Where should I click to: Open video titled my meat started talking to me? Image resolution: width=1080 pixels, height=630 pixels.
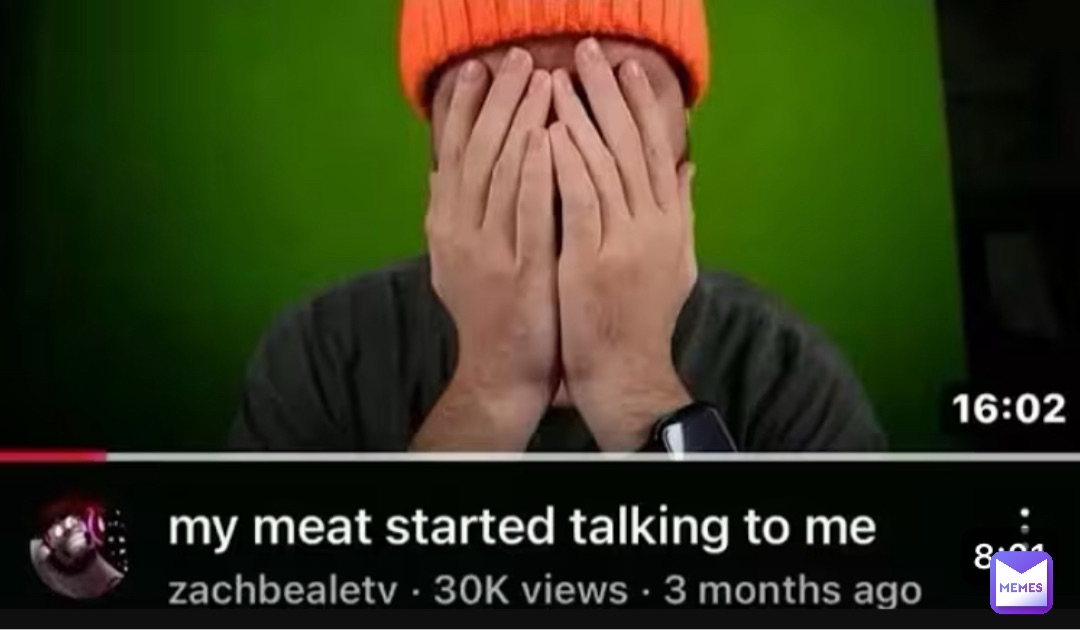521,527
